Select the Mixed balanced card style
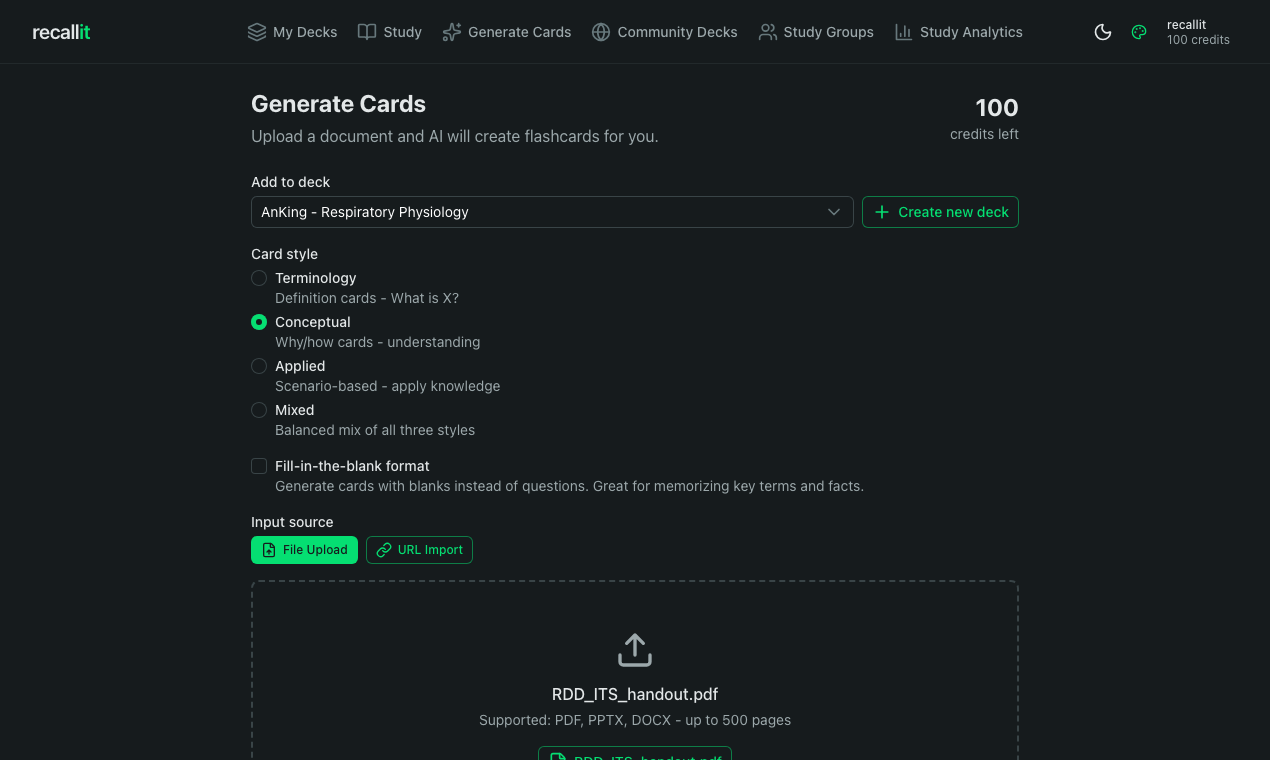The width and height of the screenshot is (1270, 760). 259,410
